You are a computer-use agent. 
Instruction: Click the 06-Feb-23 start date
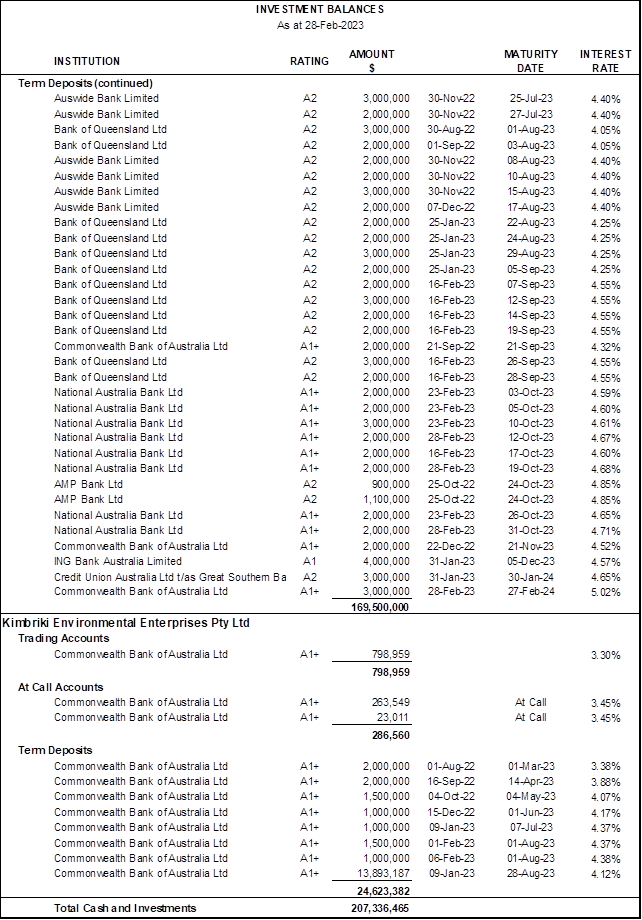point(451,858)
